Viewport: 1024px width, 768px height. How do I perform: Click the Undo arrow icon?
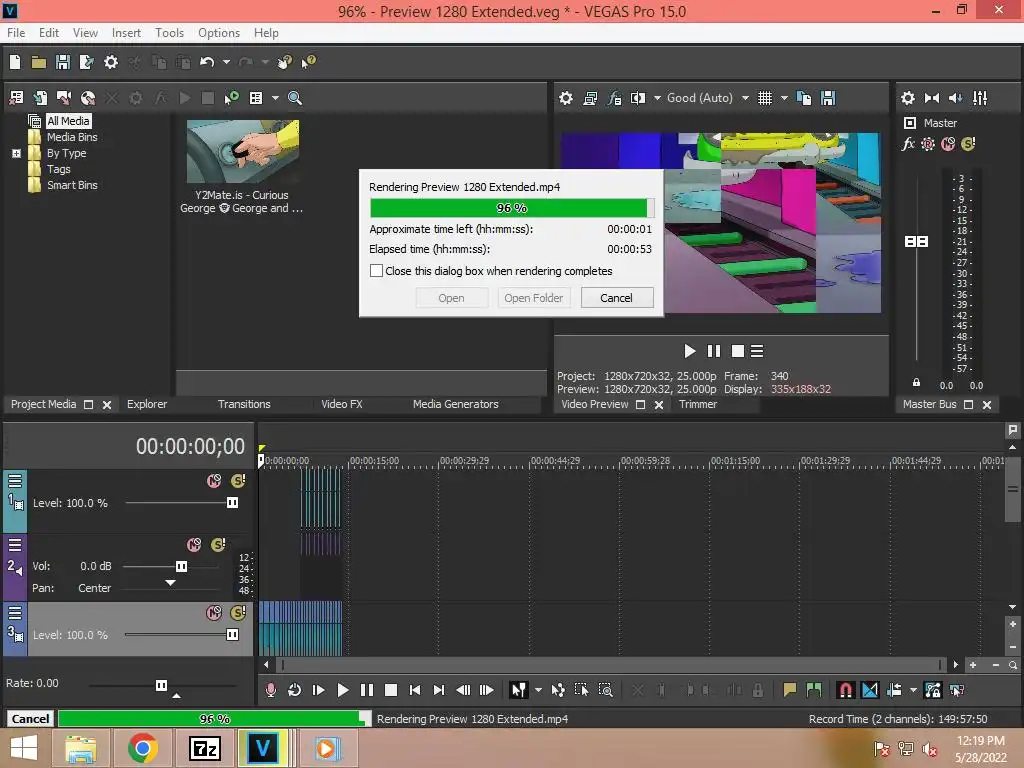coord(207,62)
